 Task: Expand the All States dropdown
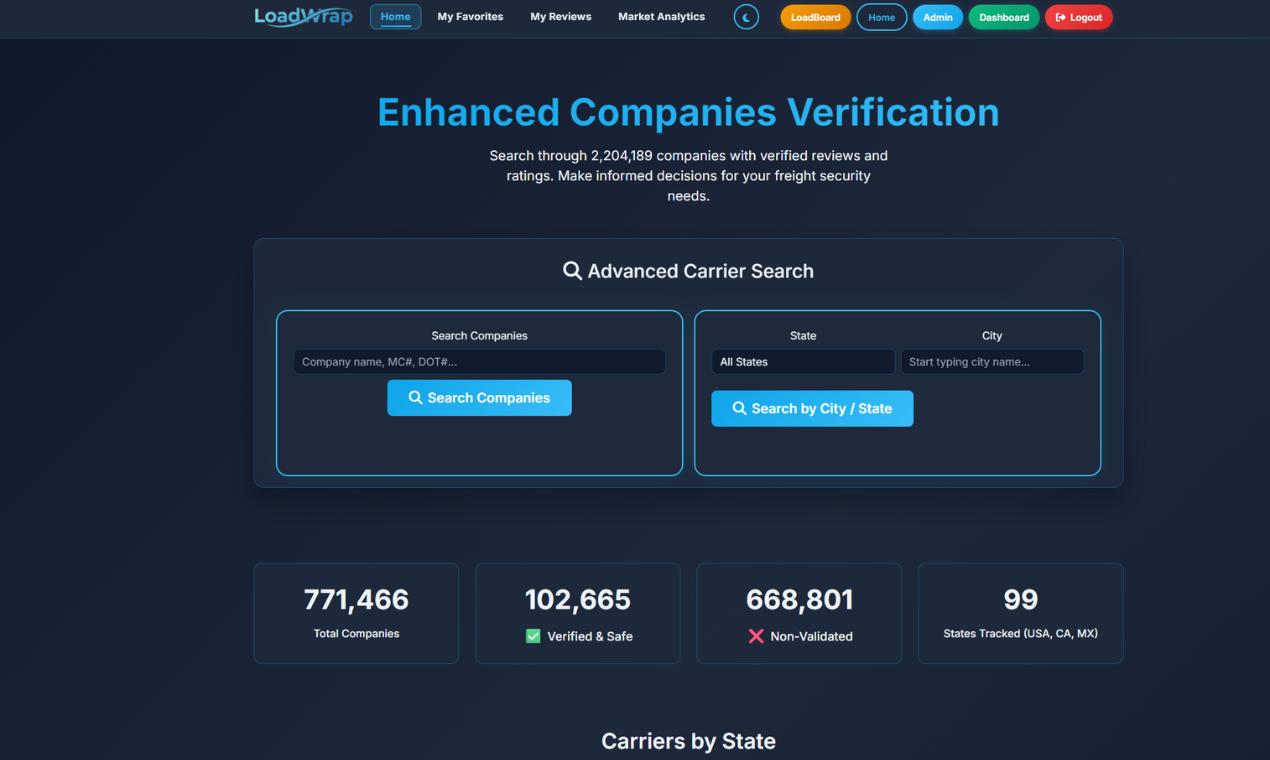point(803,362)
